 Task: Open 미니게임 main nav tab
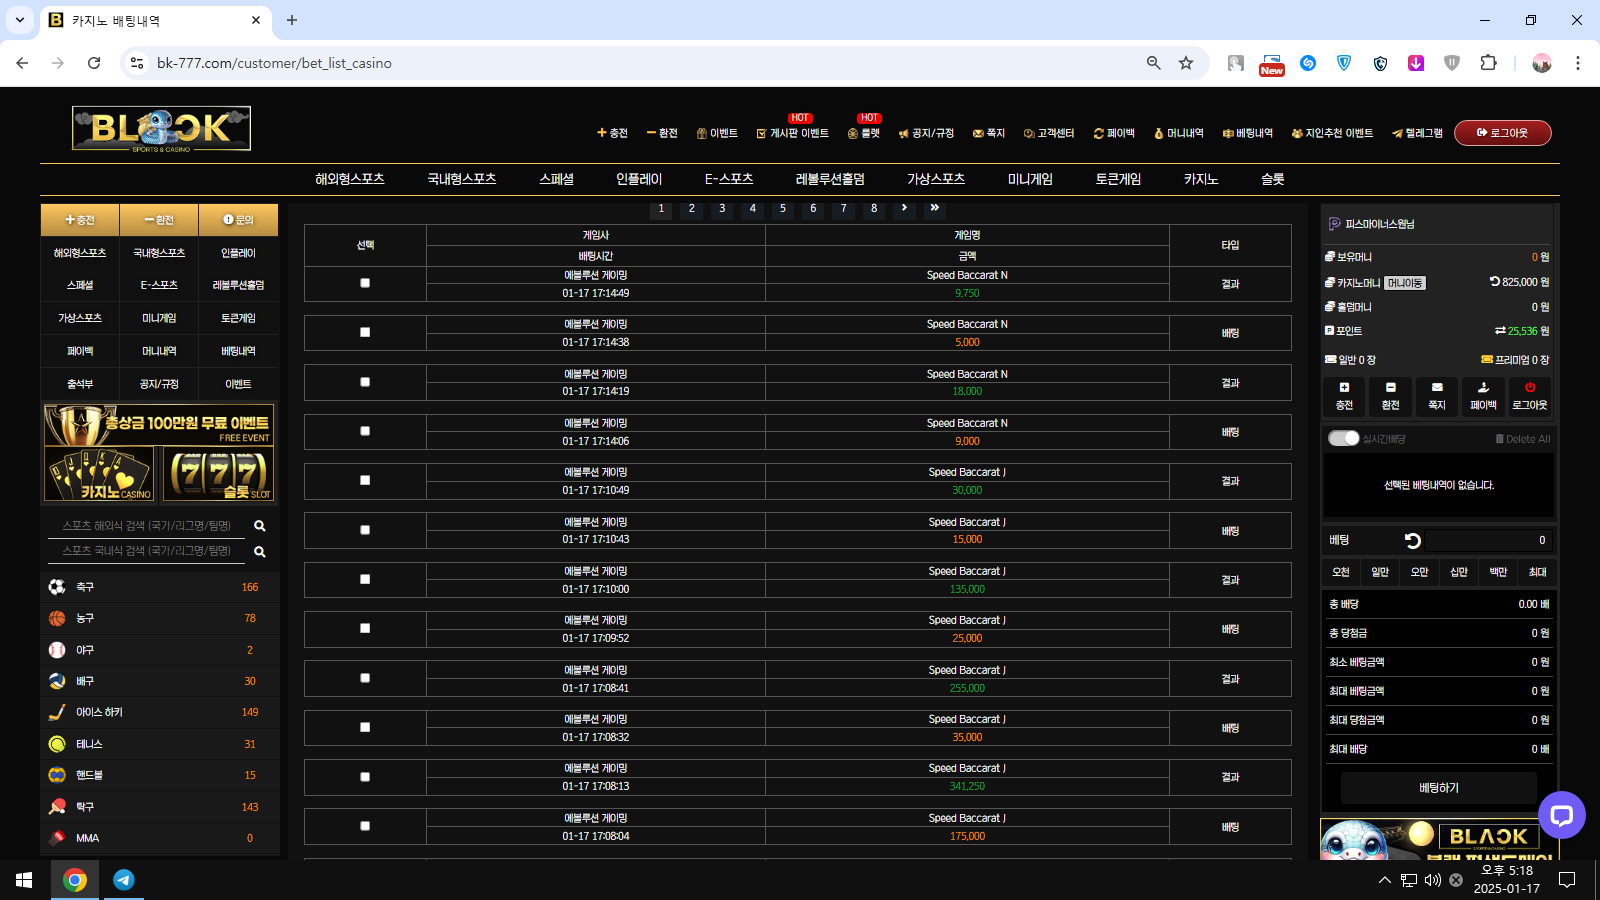coord(1030,179)
